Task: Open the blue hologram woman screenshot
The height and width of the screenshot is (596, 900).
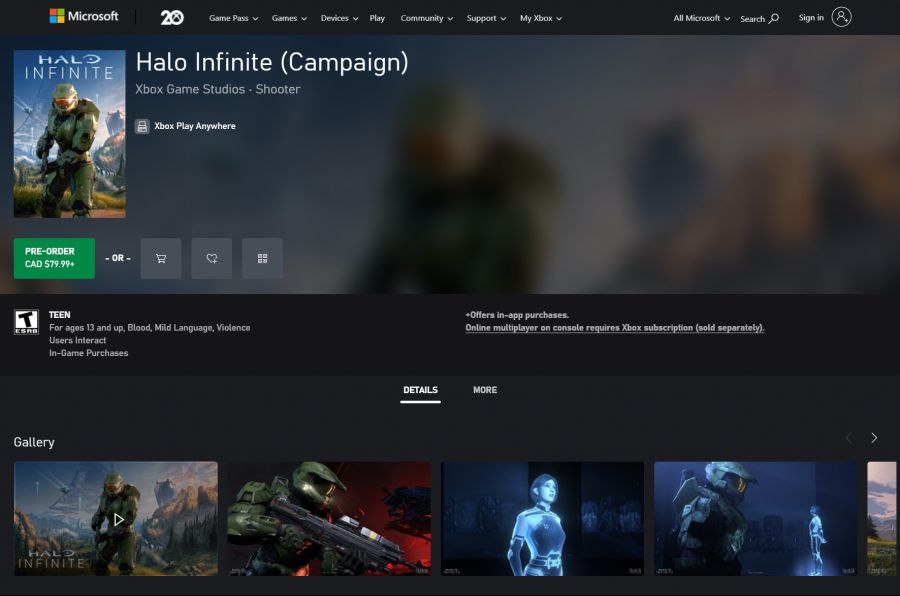Action: click(x=542, y=518)
